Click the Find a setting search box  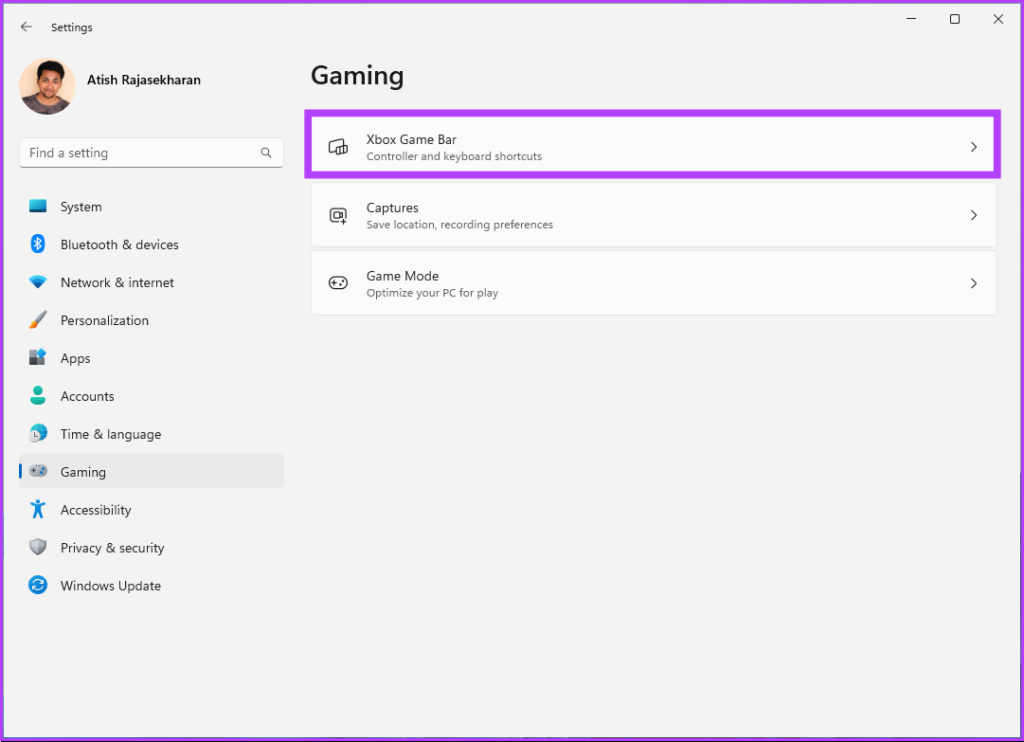tap(140, 153)
